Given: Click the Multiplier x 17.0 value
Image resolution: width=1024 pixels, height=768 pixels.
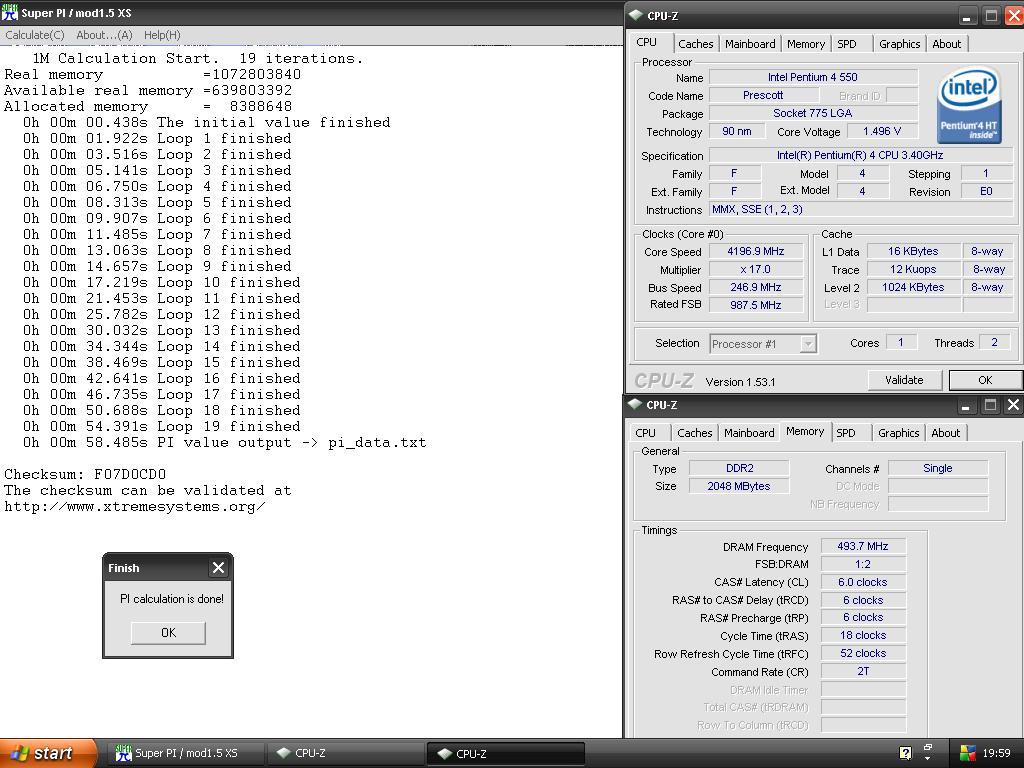Looking at the screenshot, I should tap(756, 269).
